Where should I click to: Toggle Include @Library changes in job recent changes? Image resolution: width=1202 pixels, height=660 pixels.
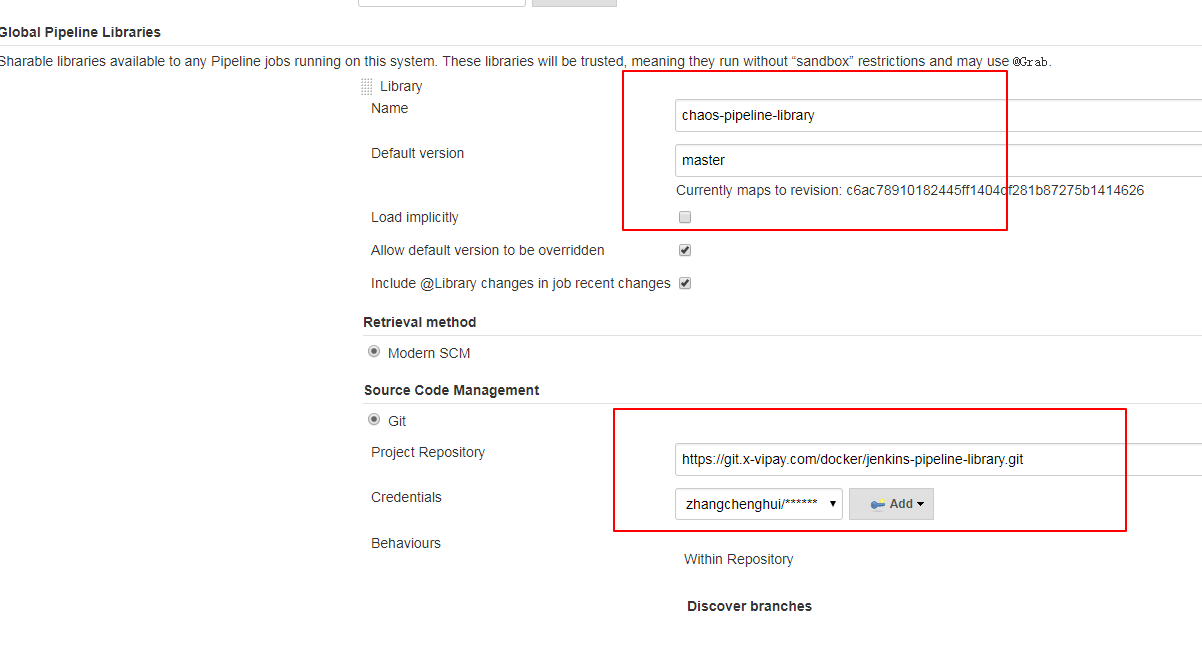(x=685, y=283)
